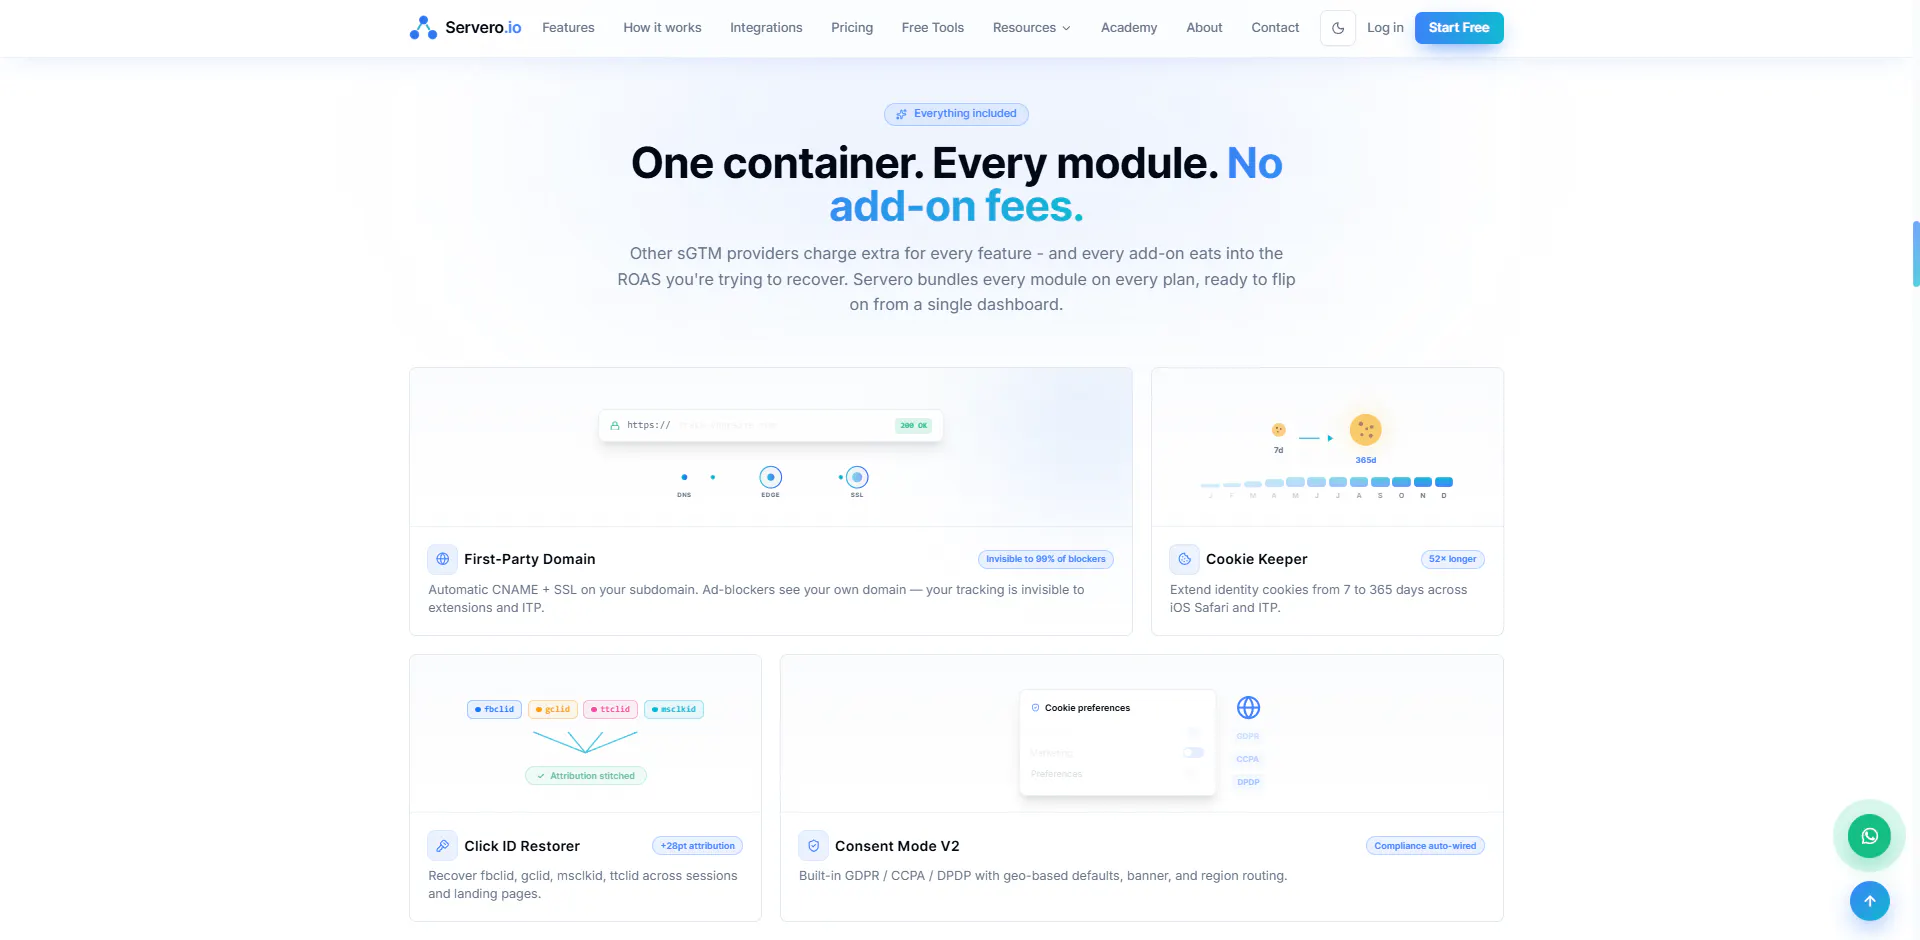
Task: Click the Consent Mode V2 heading
Action: coord(897,846)
